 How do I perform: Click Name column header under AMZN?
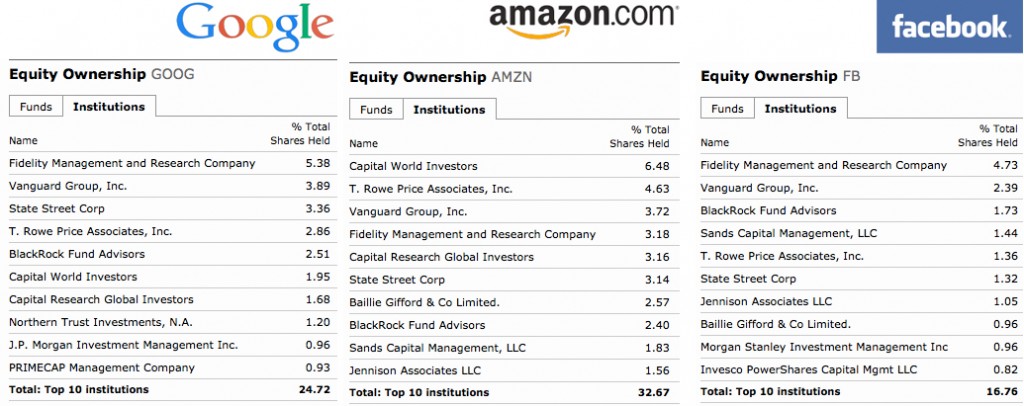[363, 143]
